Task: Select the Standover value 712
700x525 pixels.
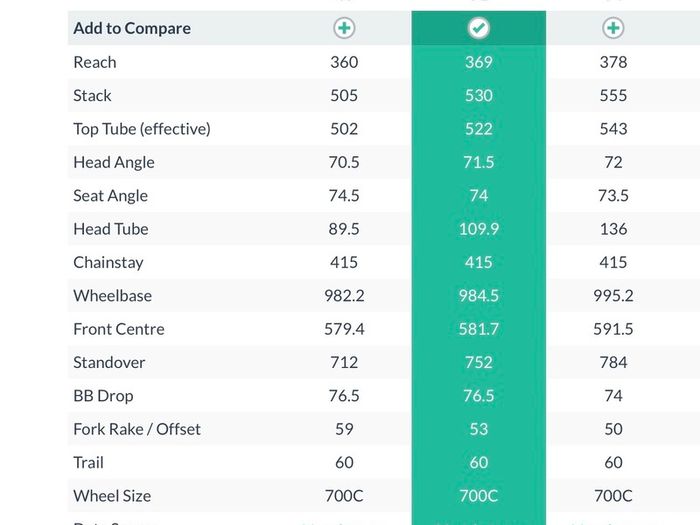Action: click(x=344, y=362)
